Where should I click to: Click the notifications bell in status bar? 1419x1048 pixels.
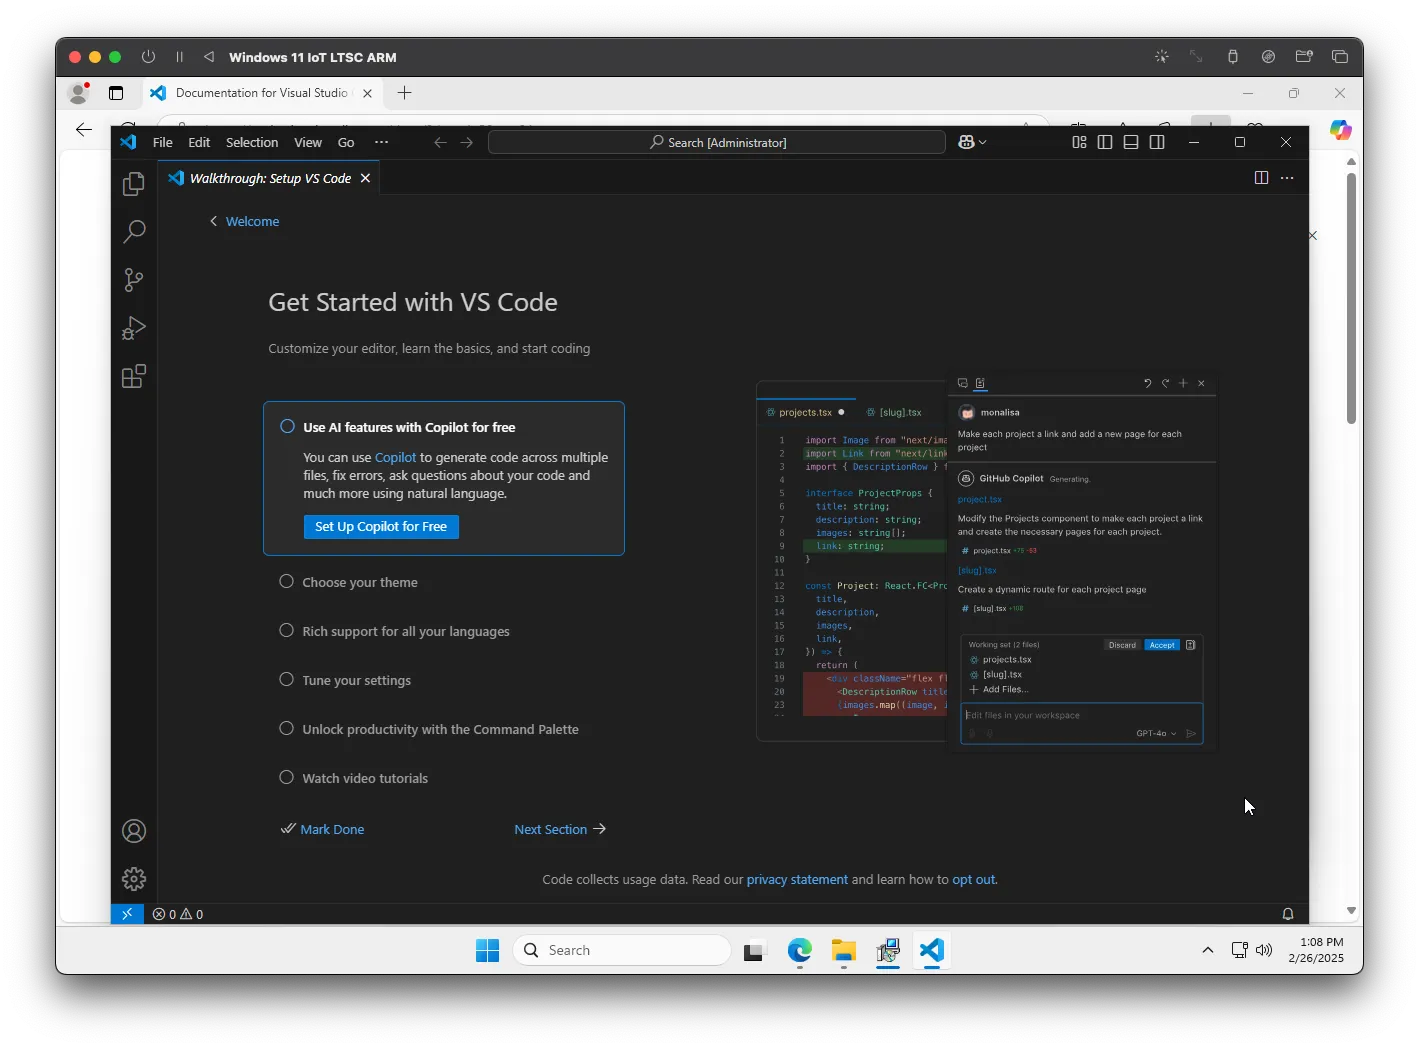(x=1287, y=914)
